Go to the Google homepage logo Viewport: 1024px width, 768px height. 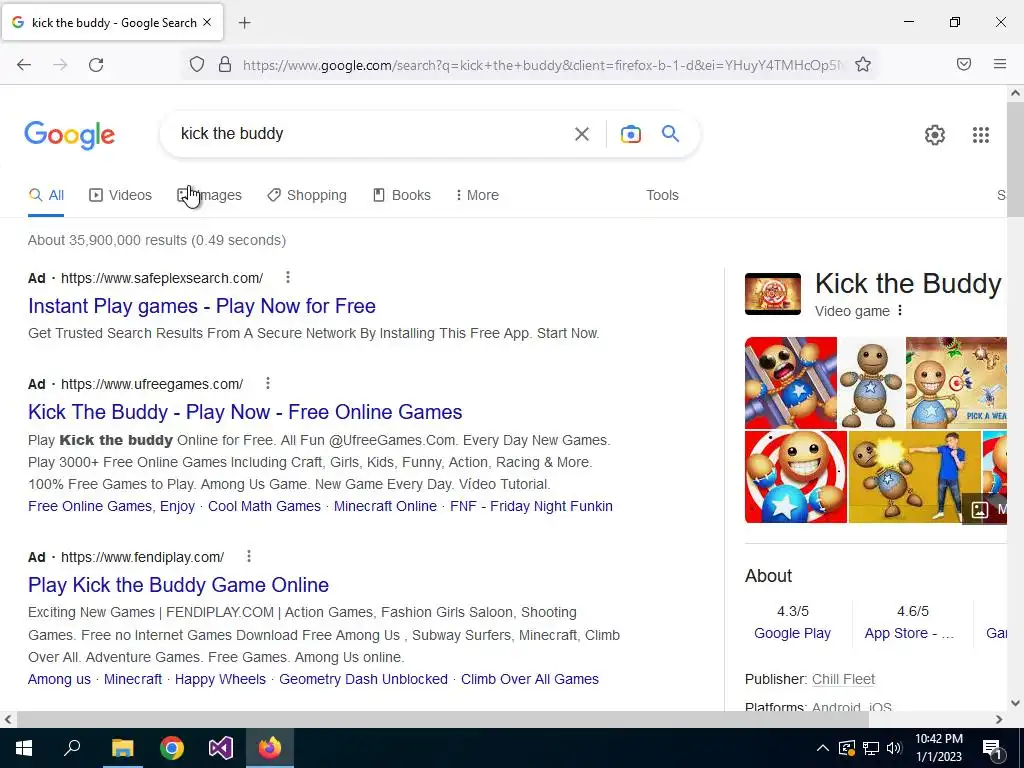tap(70, 135)
